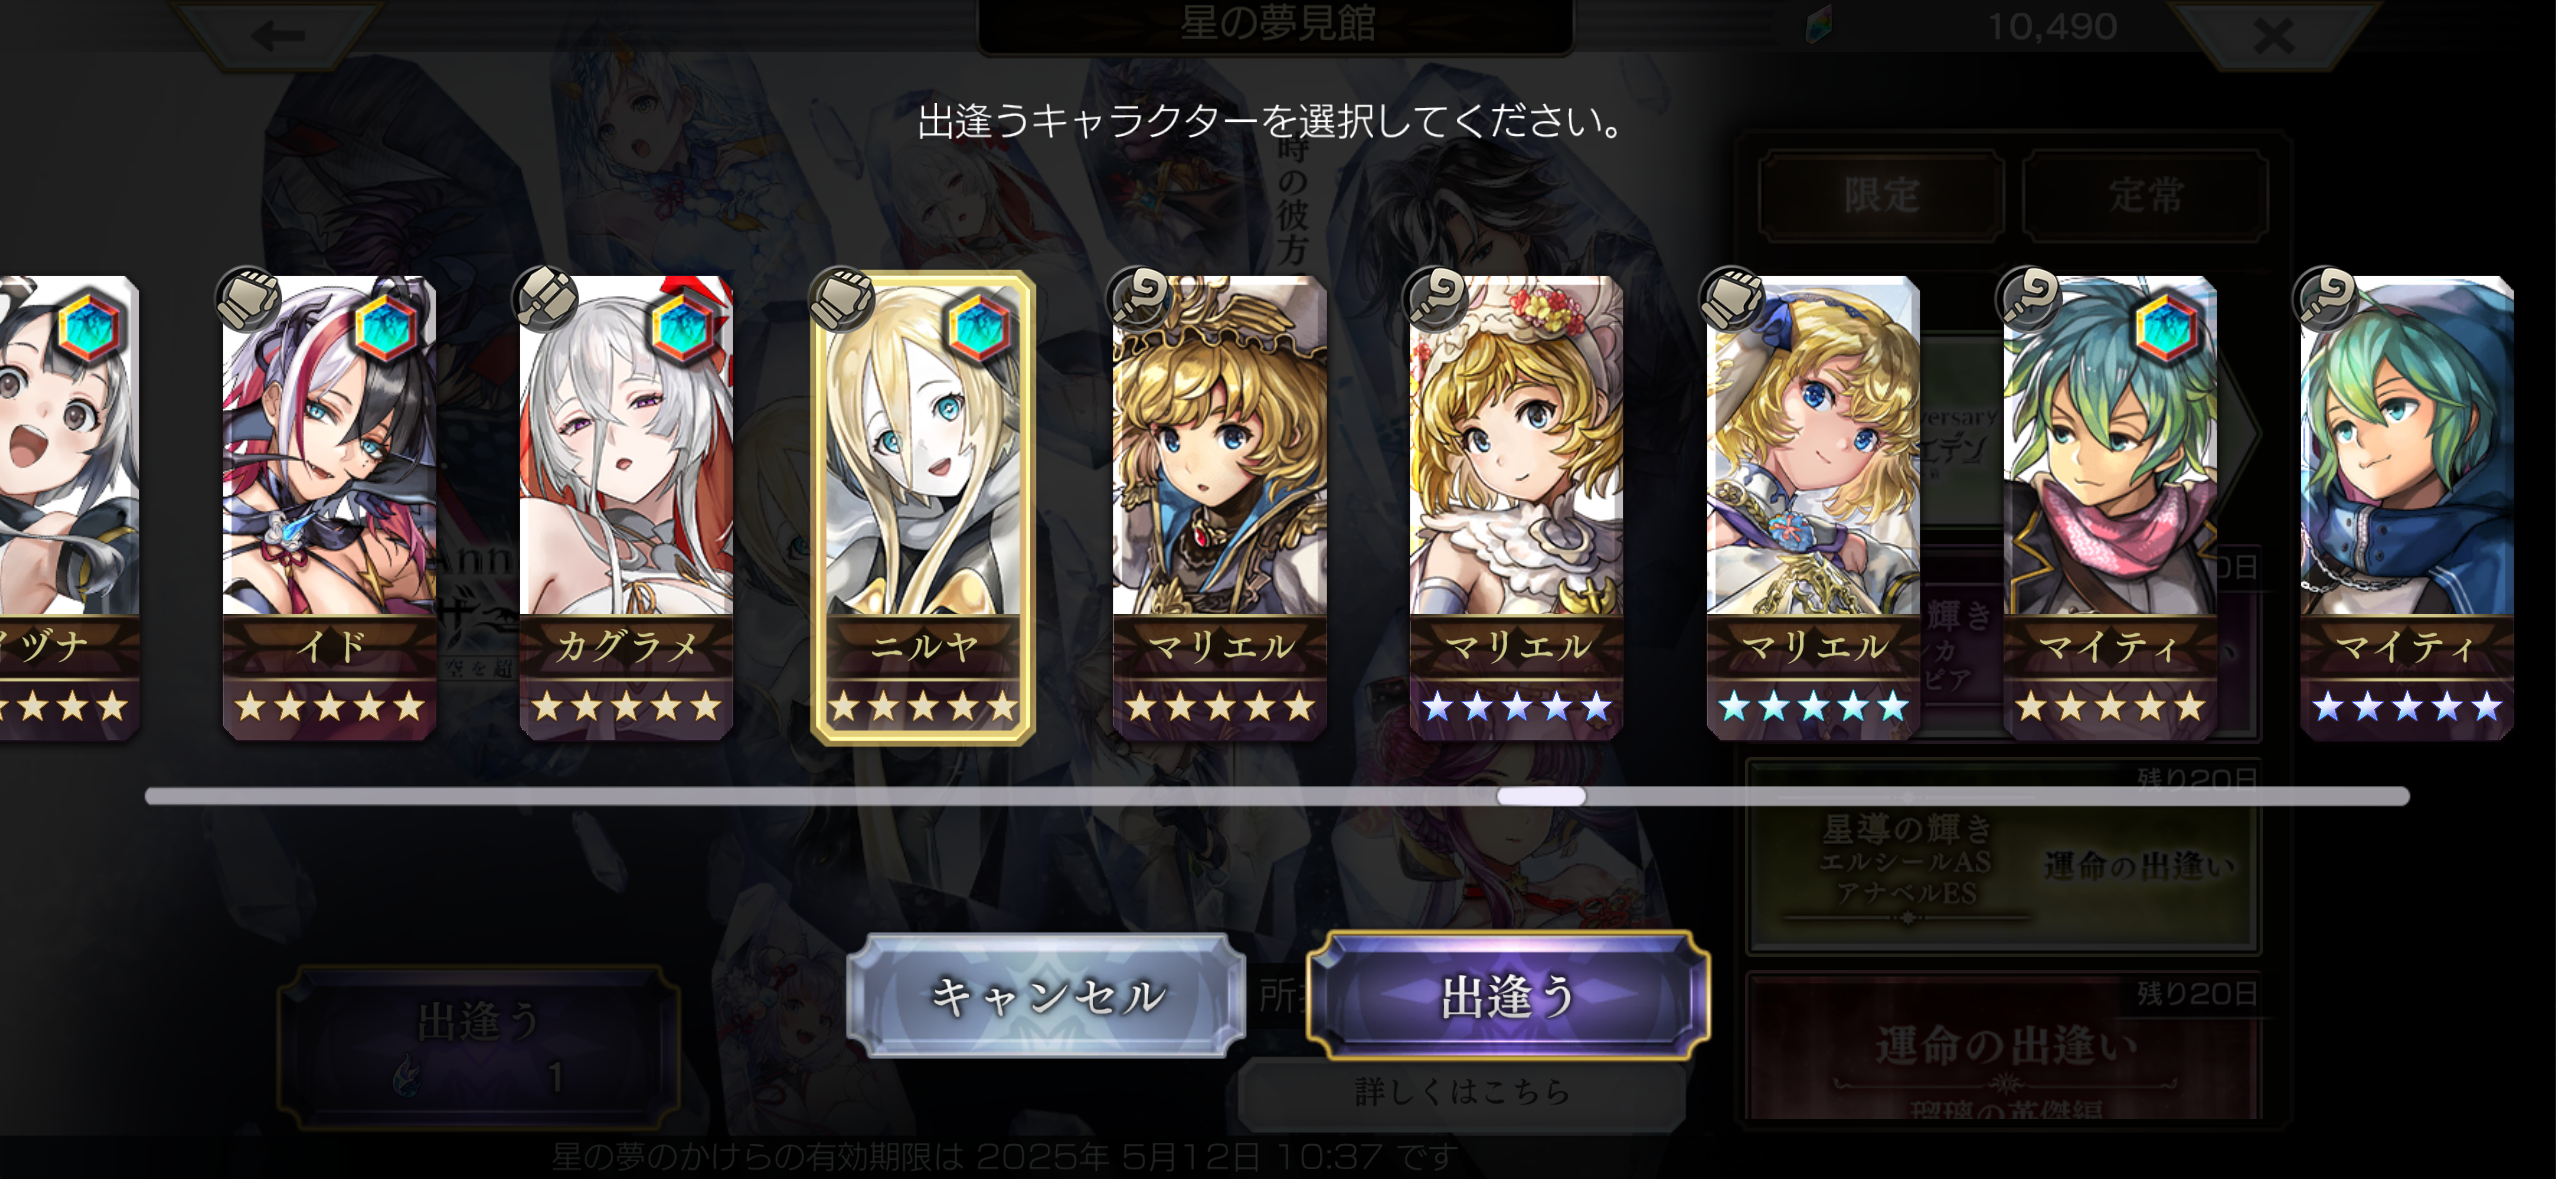Click fist weapon icon on Nilya card

click(x=842, y=300)
